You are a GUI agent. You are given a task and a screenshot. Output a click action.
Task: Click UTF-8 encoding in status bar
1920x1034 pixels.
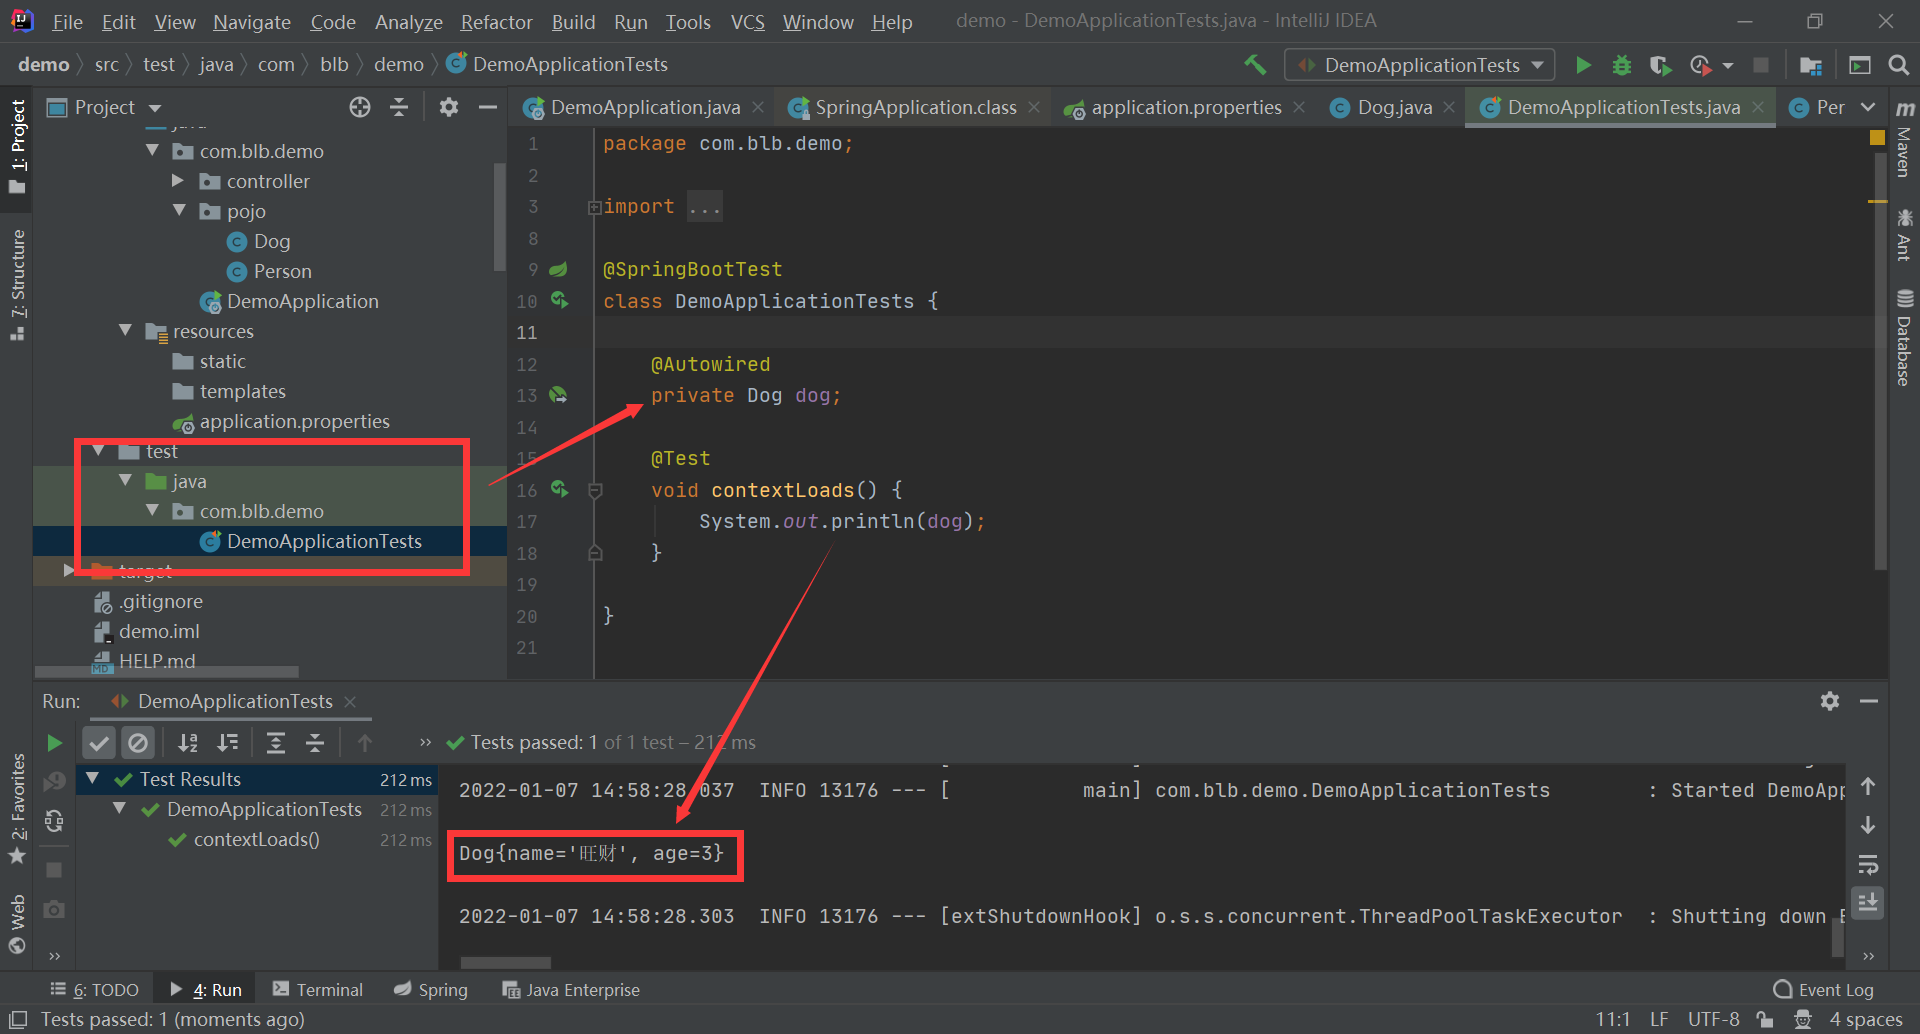tap(1713, 1019)
